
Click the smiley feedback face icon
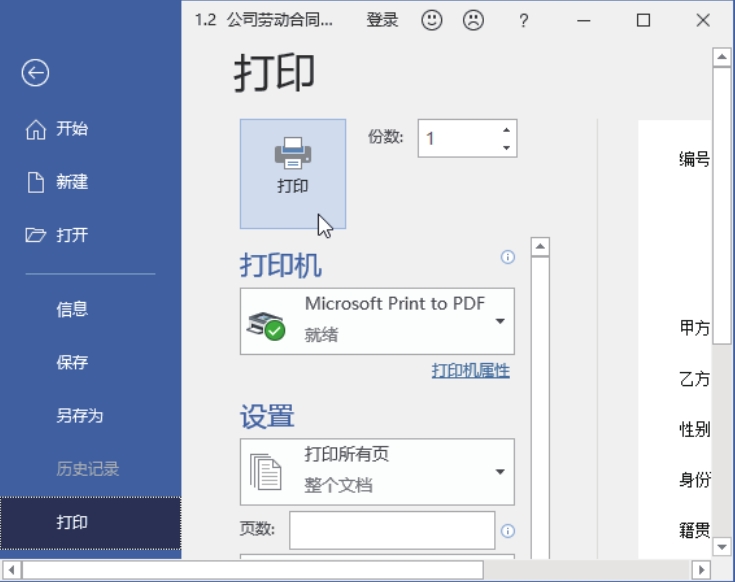click(x=432, y=21)
